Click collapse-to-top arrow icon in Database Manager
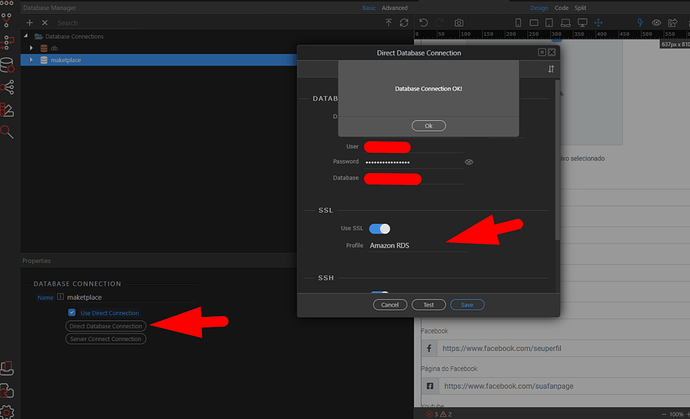Screen dimensions: 690x419 [x=389, y=22]
